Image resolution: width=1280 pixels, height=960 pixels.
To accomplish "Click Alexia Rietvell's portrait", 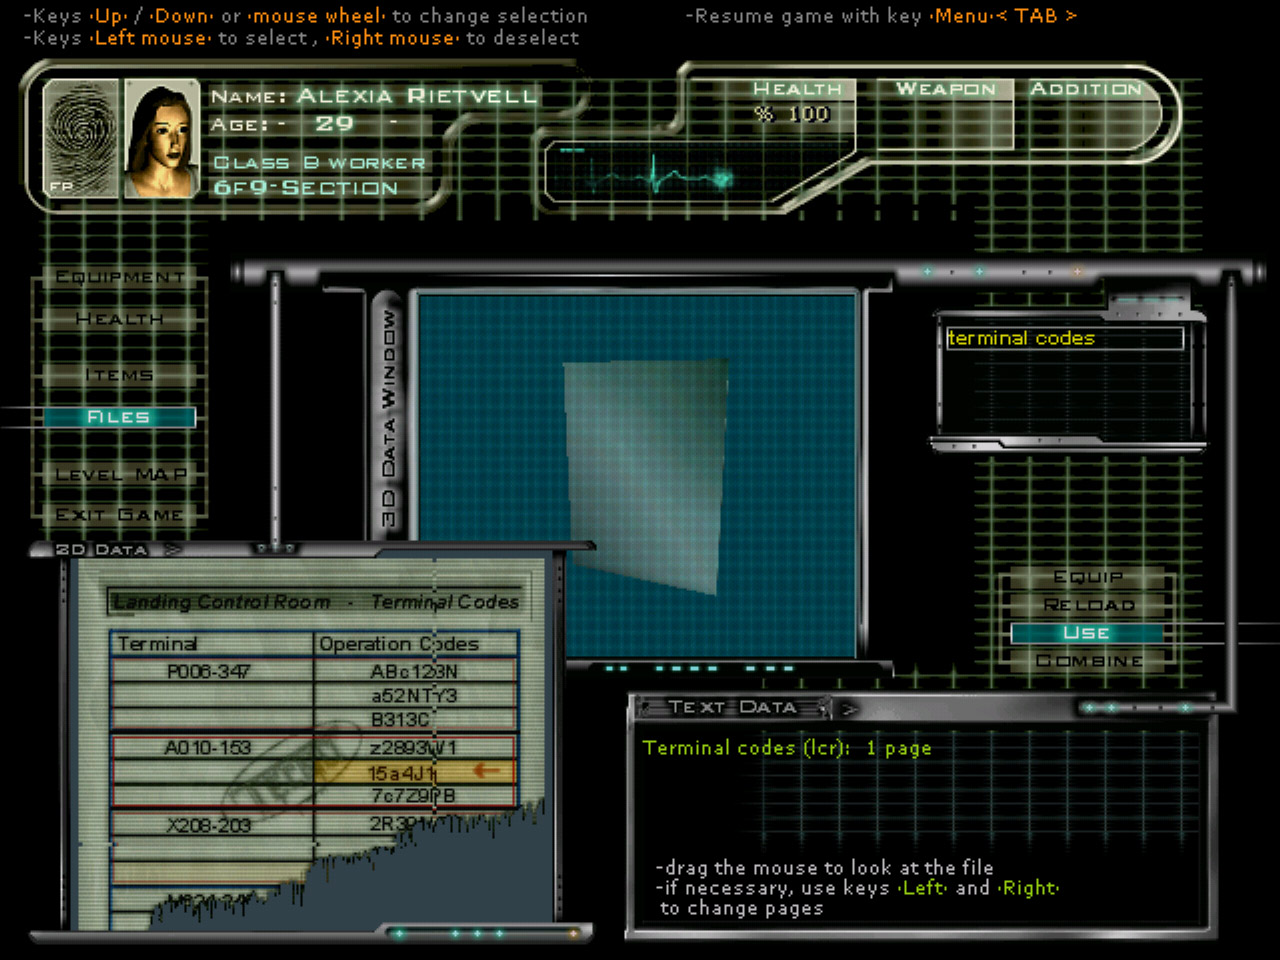I will 160,139.
